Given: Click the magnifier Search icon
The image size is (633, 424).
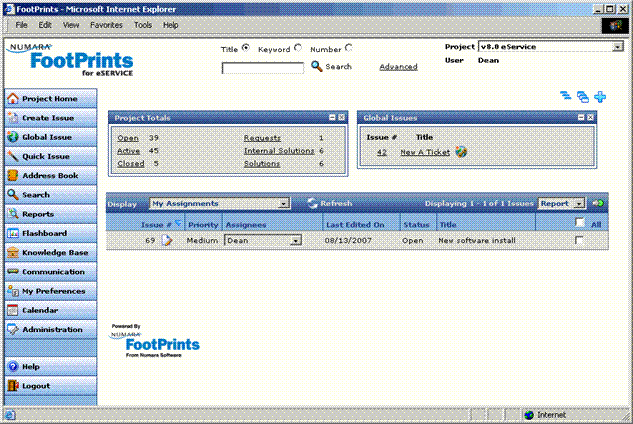Looking at the screenshot, I should pos(316,66).
